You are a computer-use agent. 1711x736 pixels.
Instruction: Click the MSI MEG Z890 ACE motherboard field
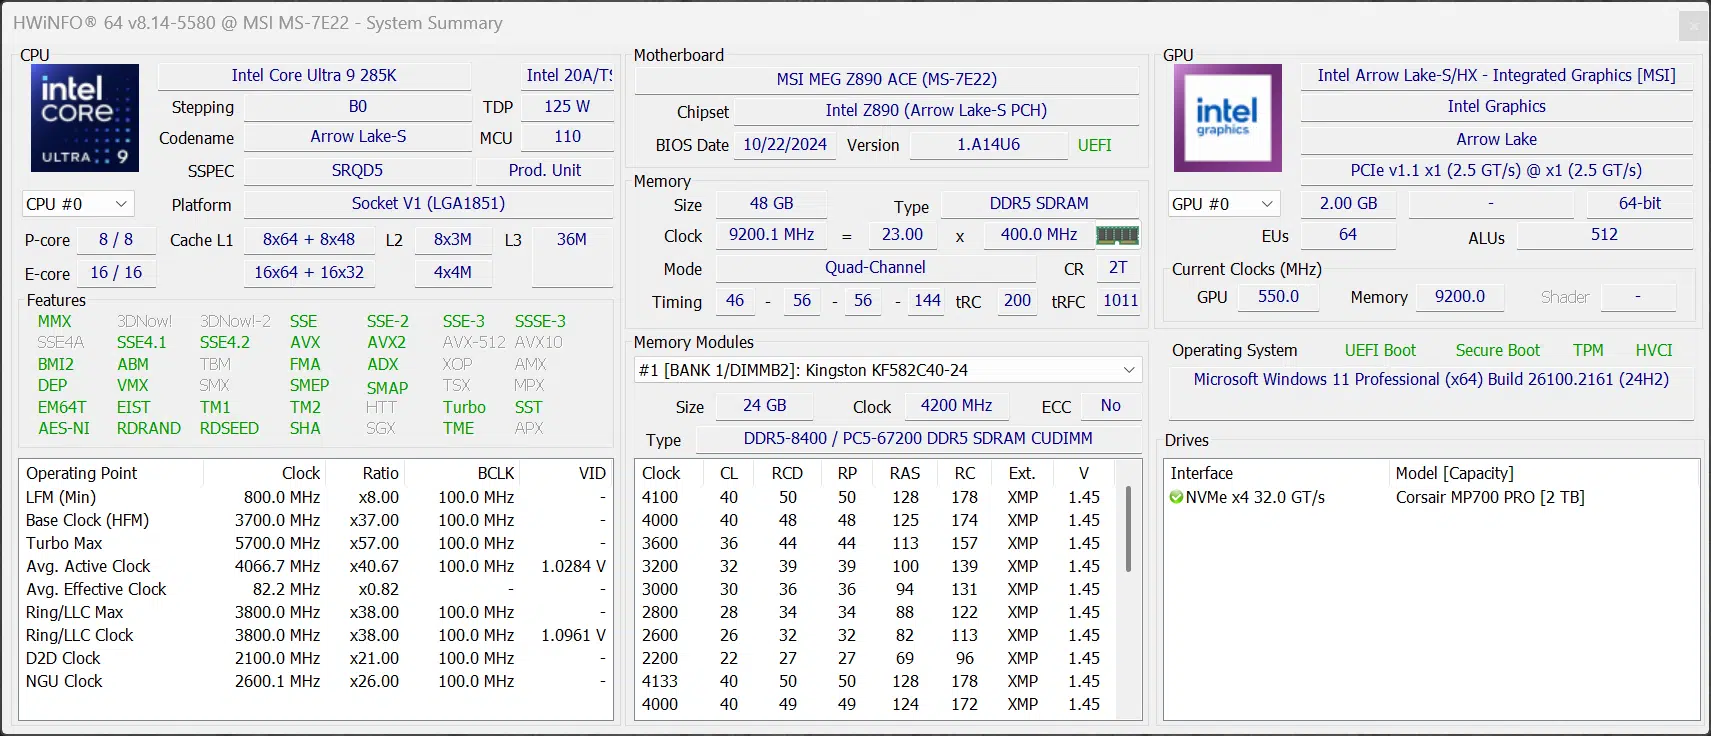(x=886, y=79)
